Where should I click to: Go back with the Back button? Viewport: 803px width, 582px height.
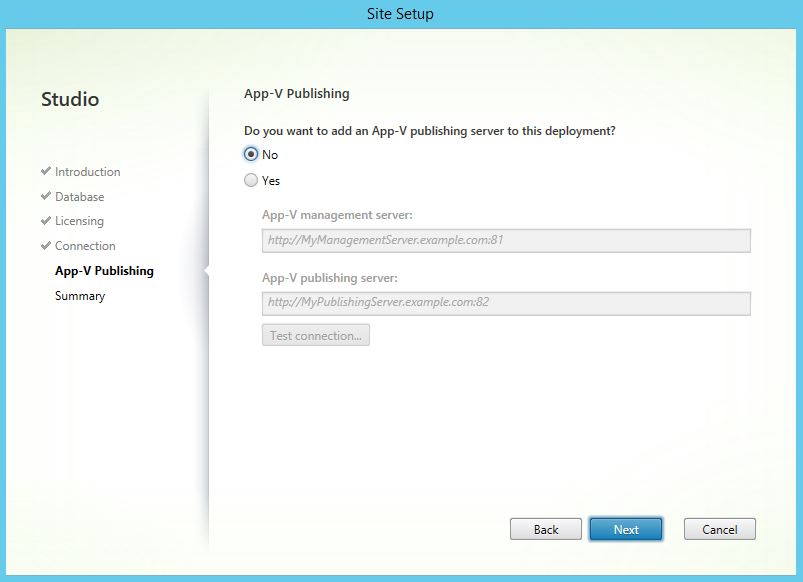[546, 529]
